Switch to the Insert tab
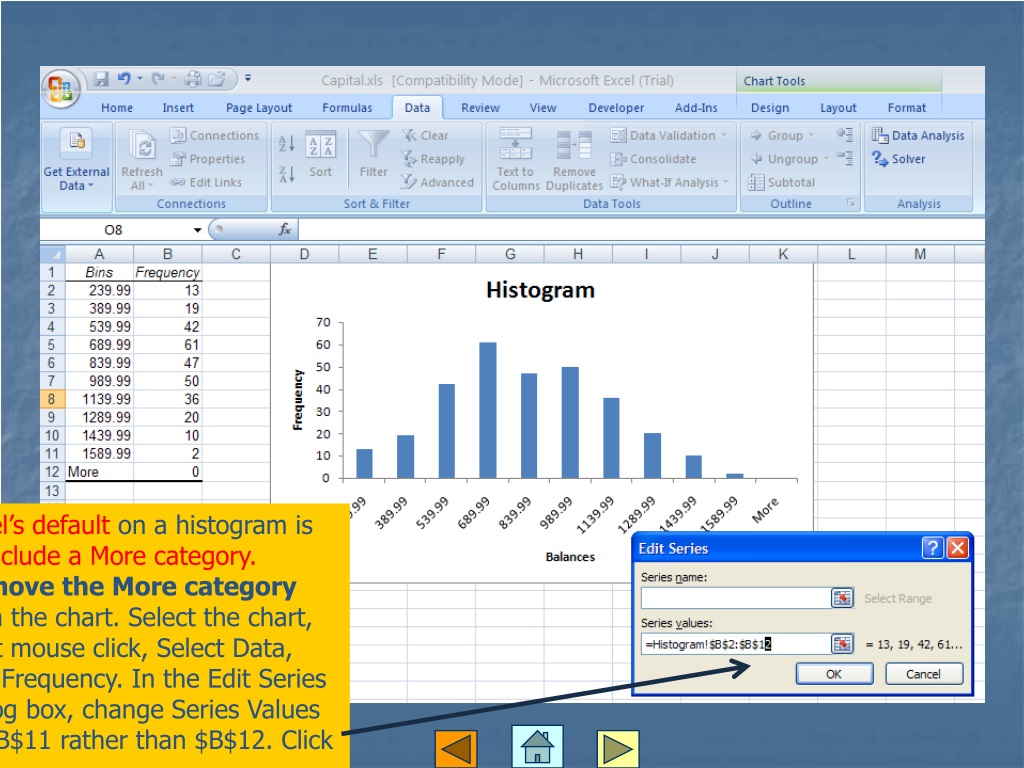 [178, 108]
